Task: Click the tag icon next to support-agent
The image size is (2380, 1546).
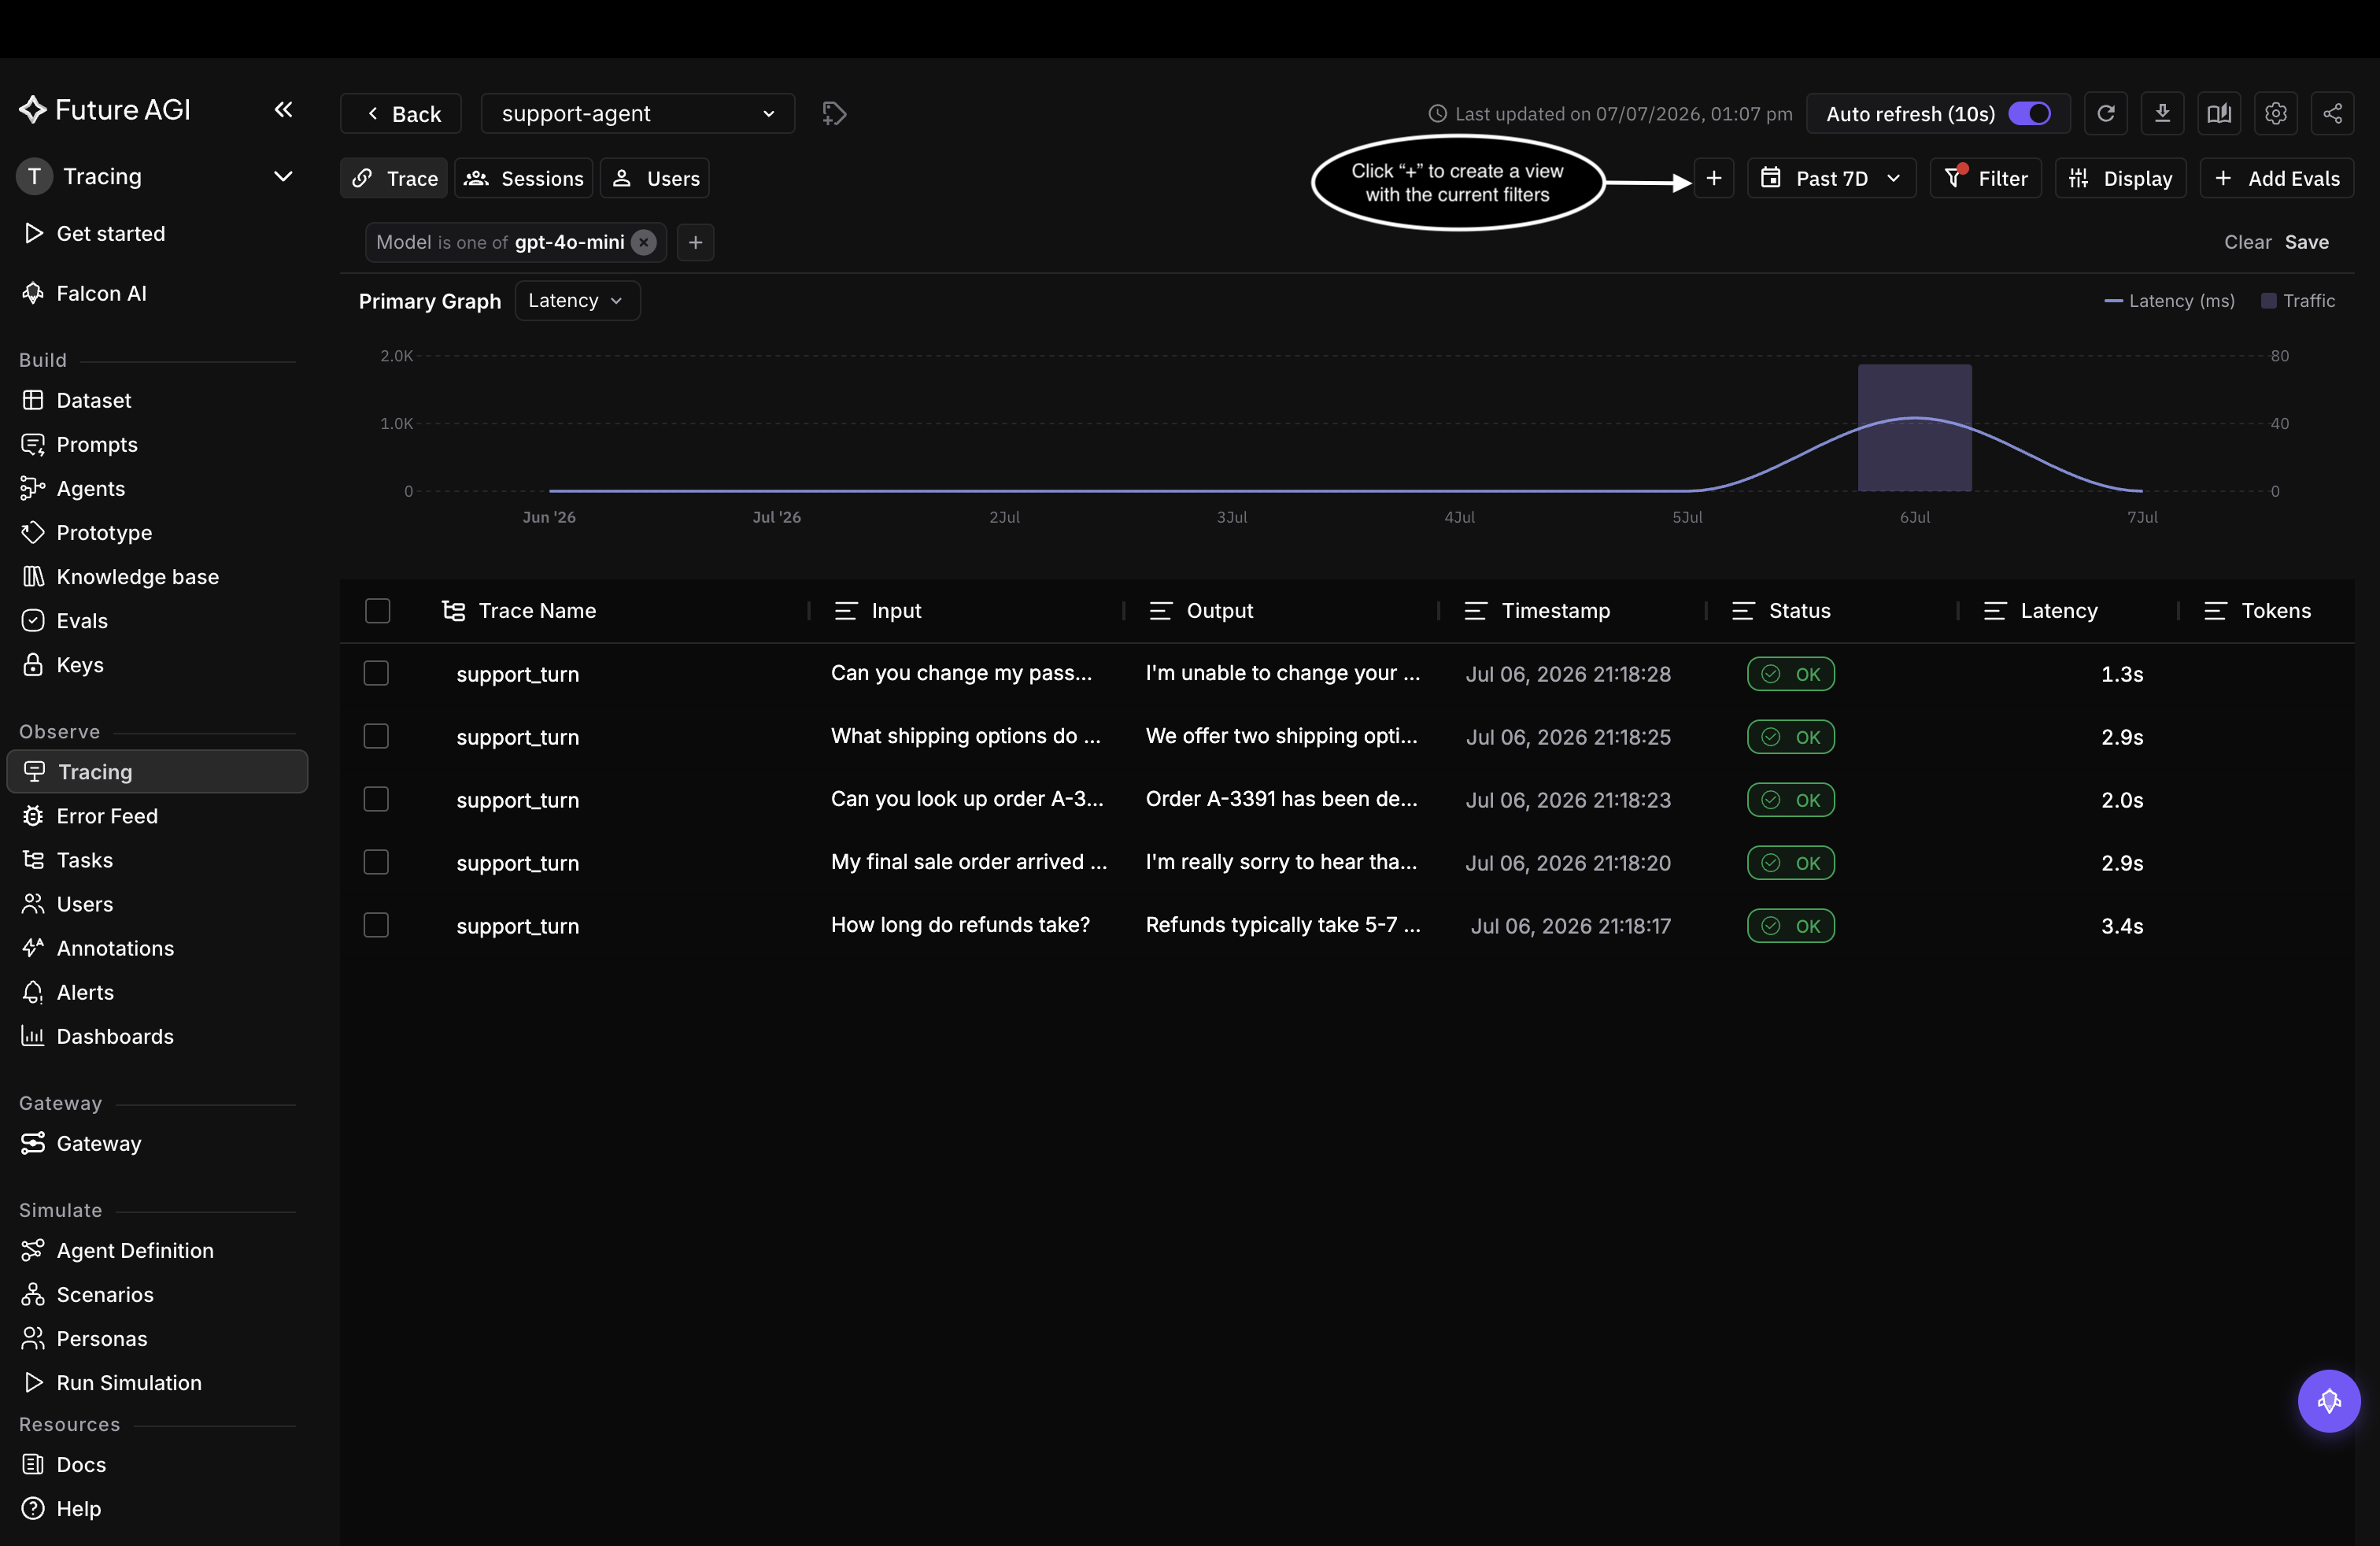Action: click(x=834, y=114)
